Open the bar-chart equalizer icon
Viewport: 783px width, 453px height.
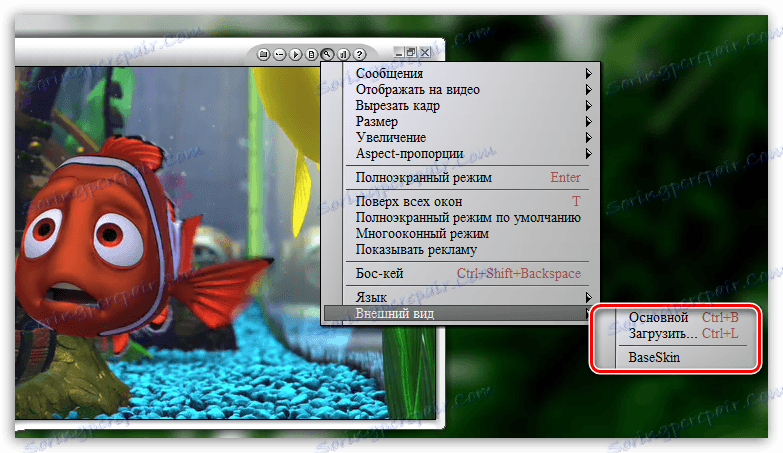(344, 54)
